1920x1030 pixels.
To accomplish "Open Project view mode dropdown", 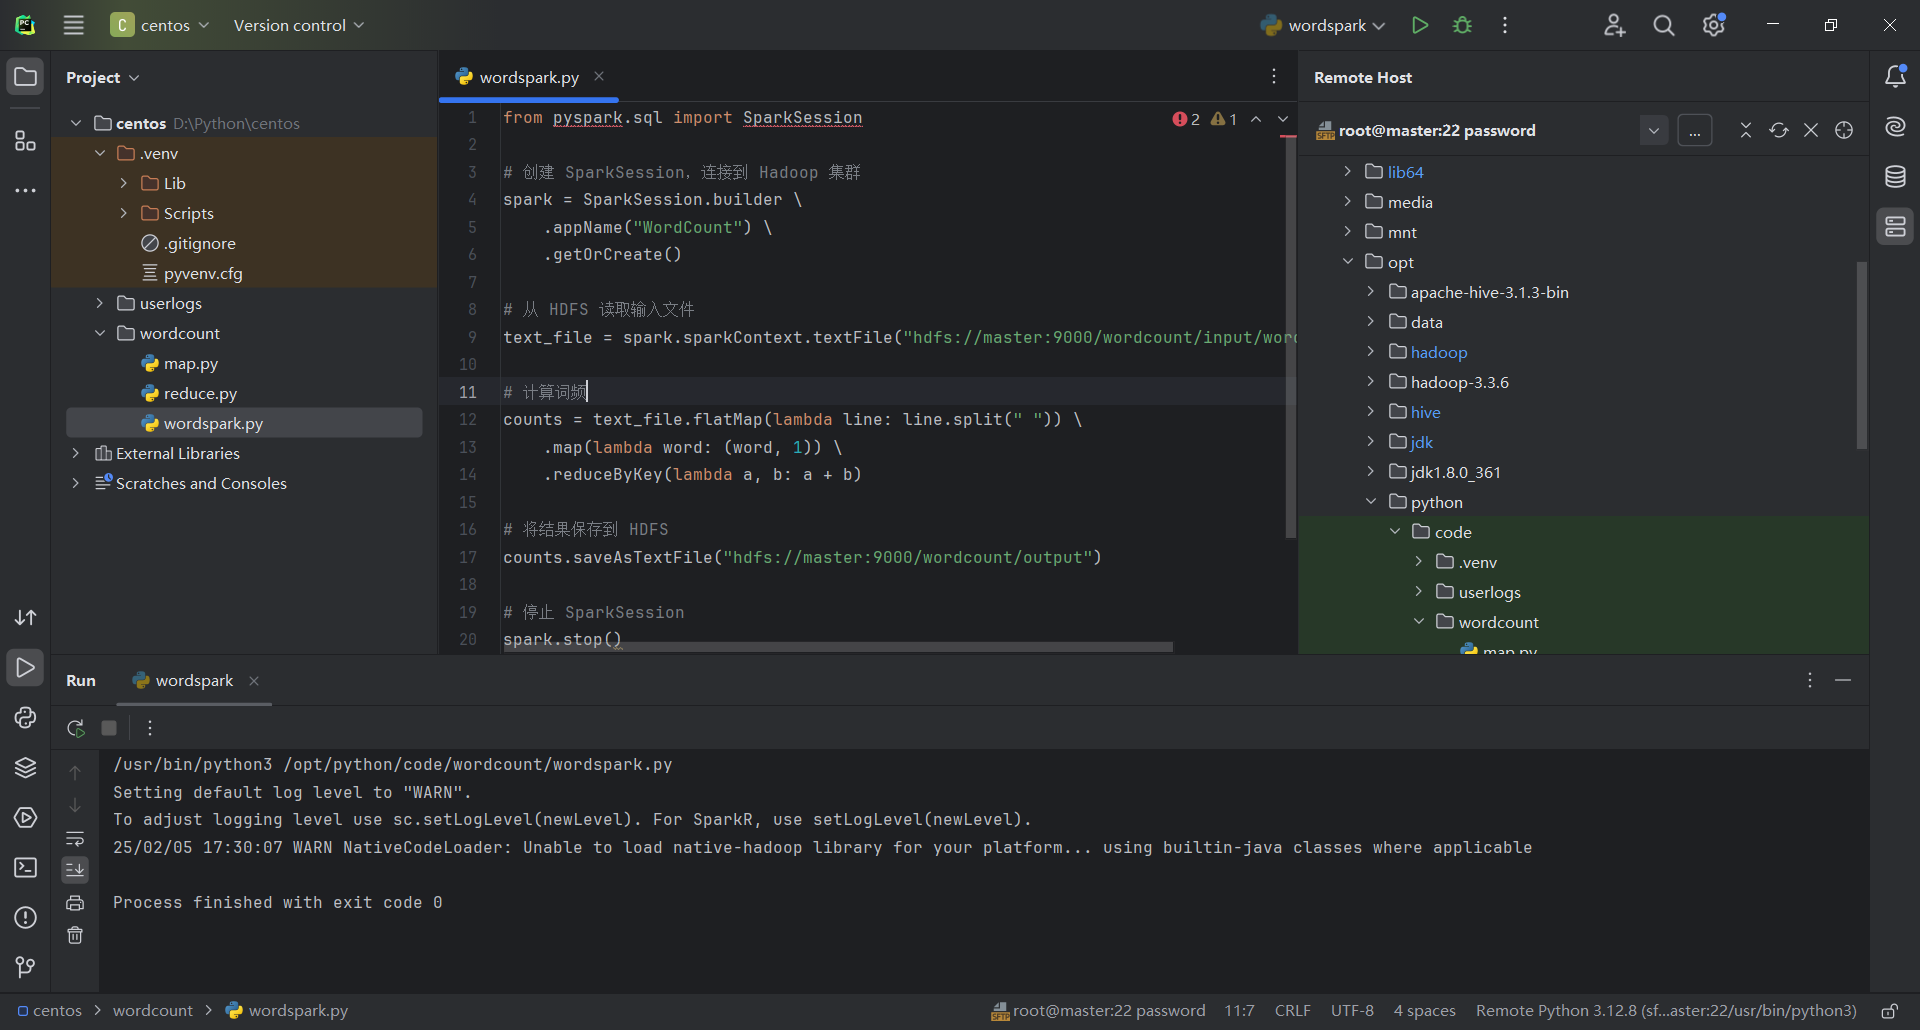I will pos(103,77).
